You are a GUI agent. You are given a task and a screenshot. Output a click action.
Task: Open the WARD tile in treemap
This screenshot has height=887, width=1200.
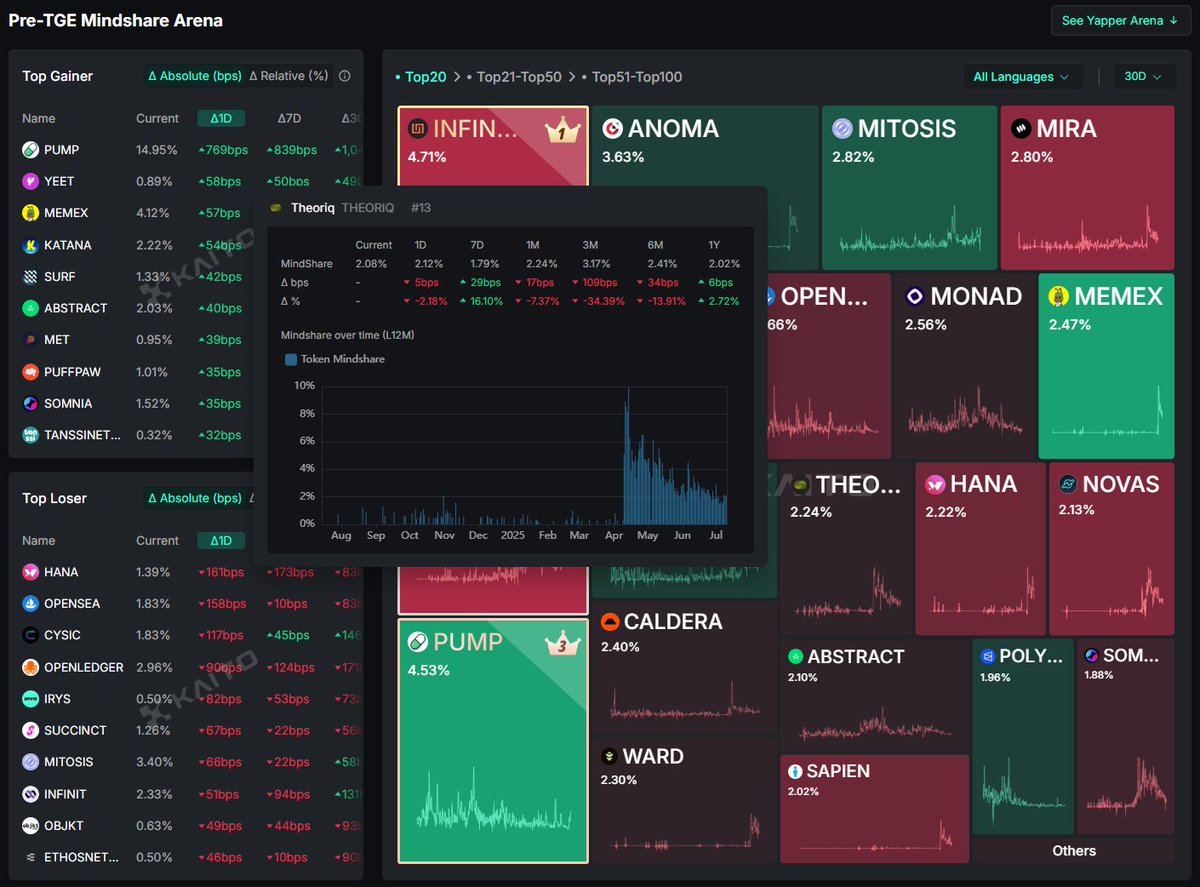[684, 800]
